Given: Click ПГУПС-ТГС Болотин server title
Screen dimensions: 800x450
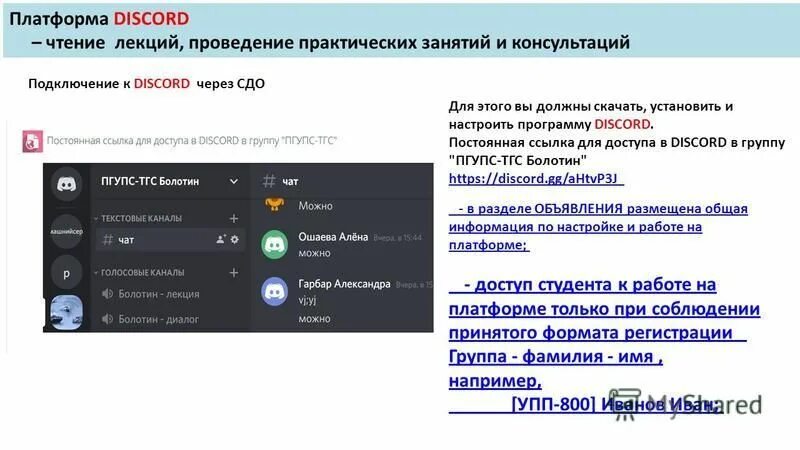Looking at the screenshot, I should click(150, 182).
